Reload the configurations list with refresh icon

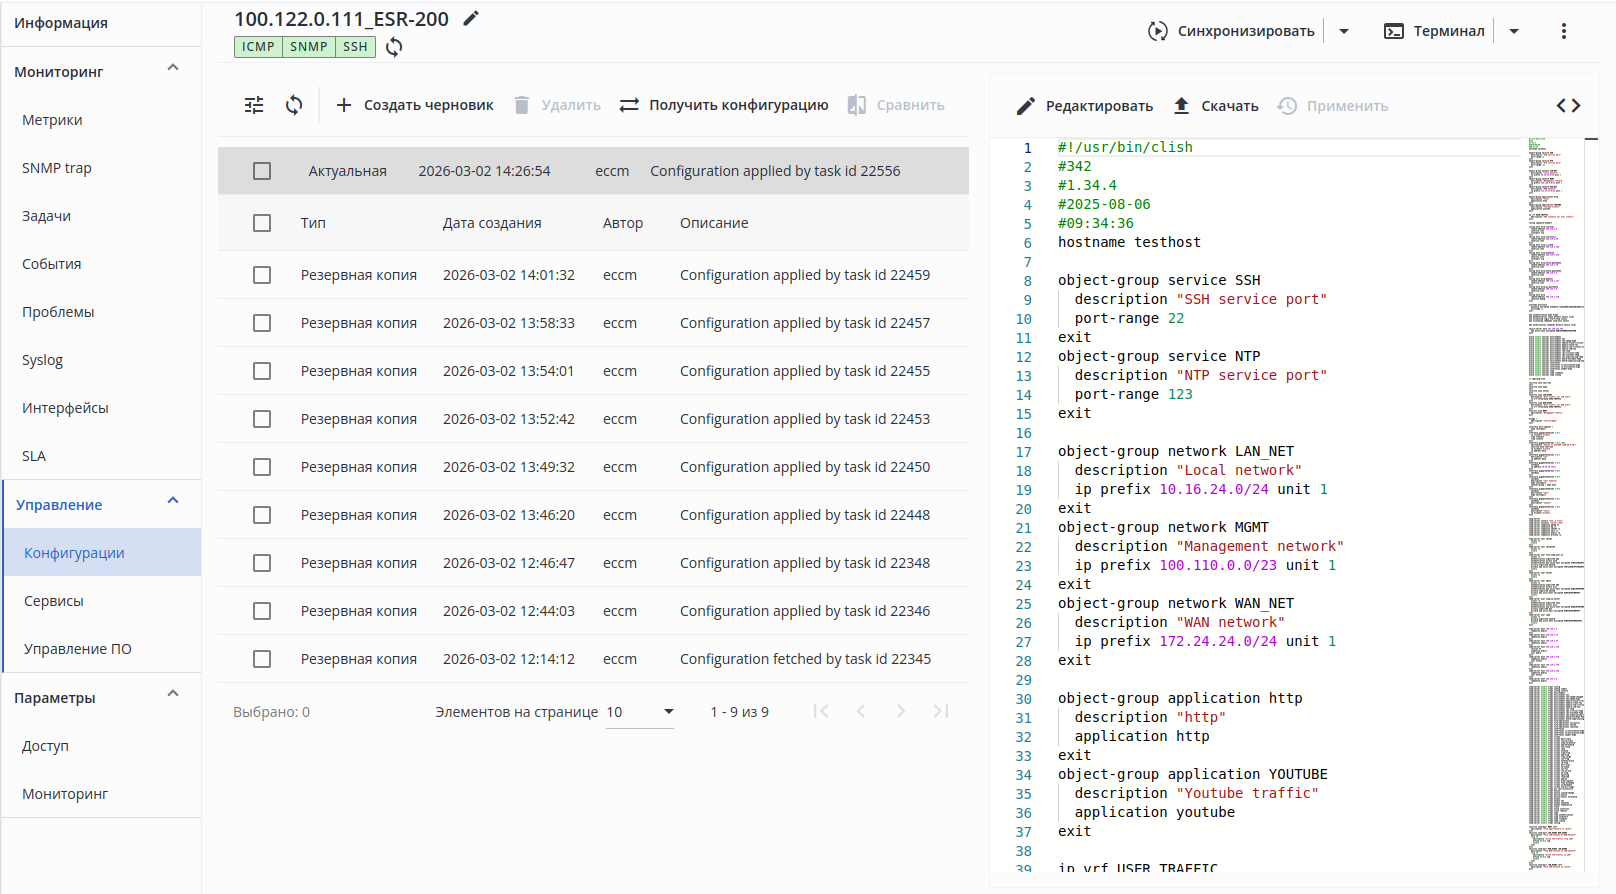[x=294, y=105]
